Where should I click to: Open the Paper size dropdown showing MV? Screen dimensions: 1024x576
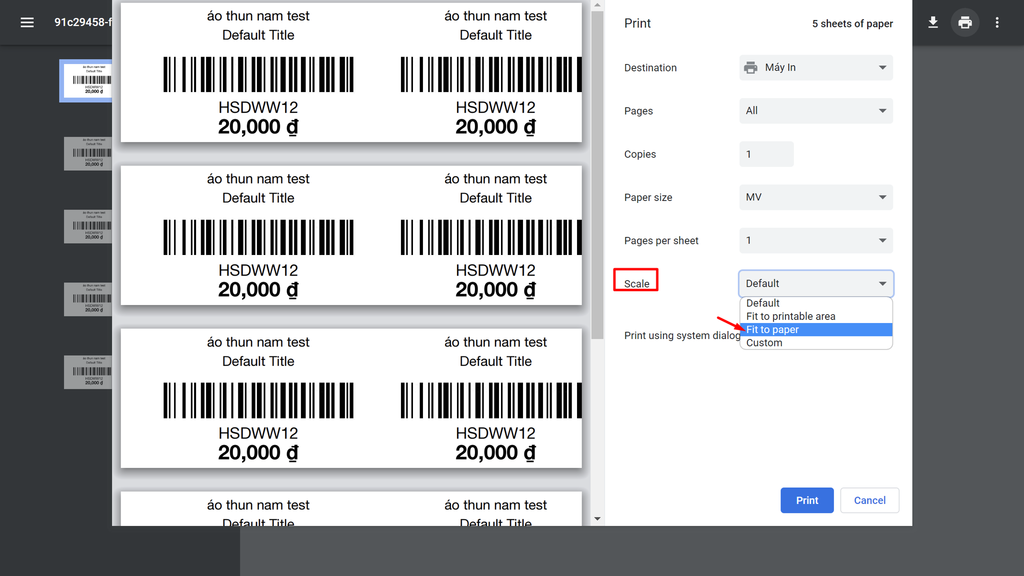816,197
